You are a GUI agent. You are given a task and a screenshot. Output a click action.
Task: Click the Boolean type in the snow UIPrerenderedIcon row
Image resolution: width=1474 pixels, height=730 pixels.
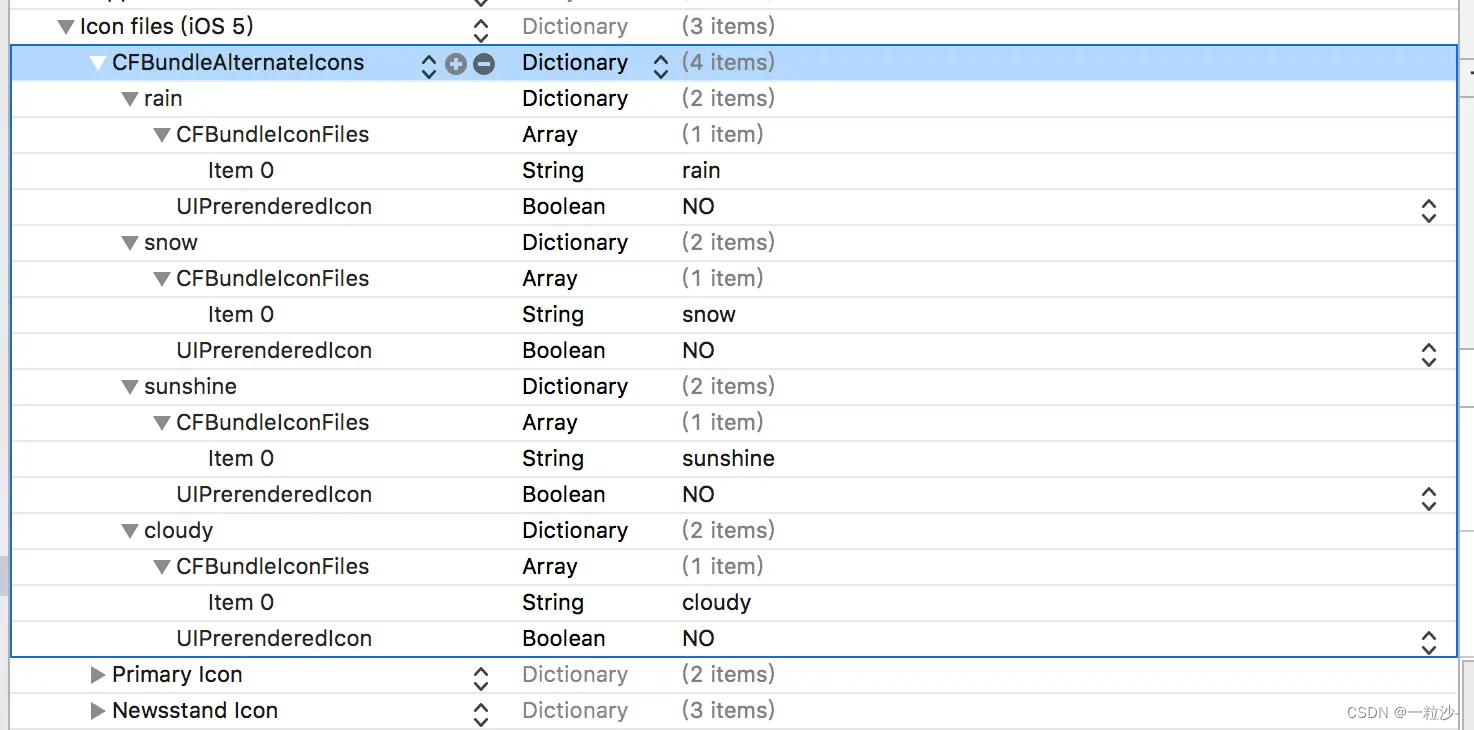point(564,351)
